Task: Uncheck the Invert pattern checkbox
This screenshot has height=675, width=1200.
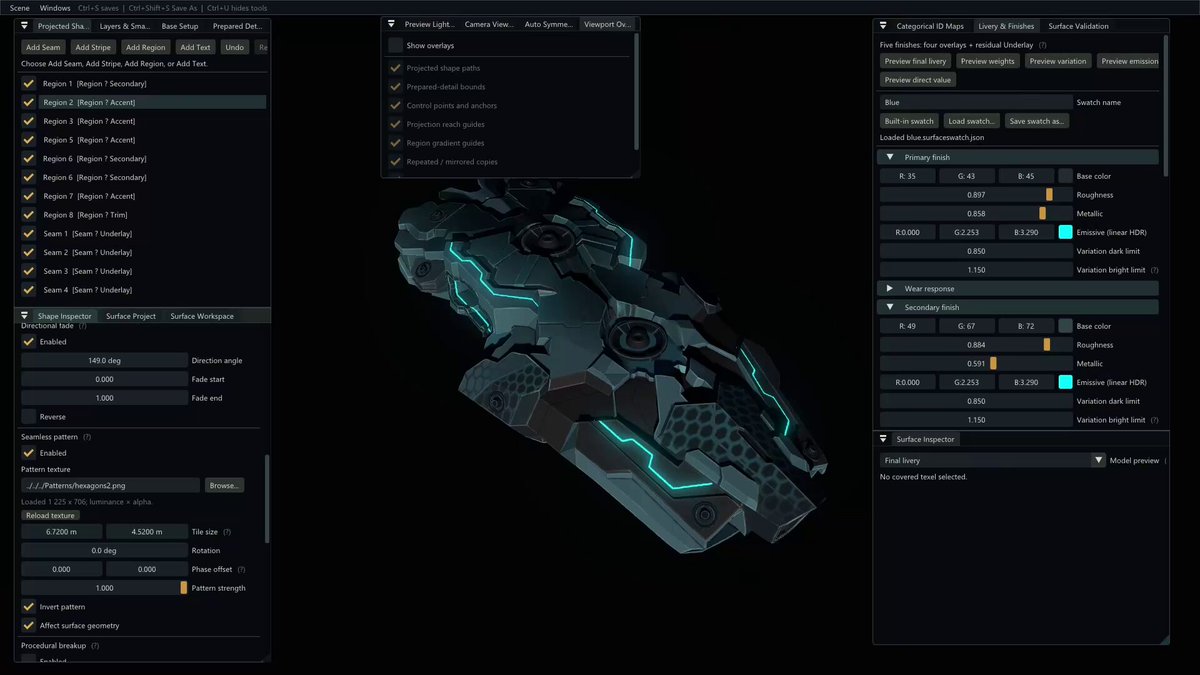Action: [29, 607]
